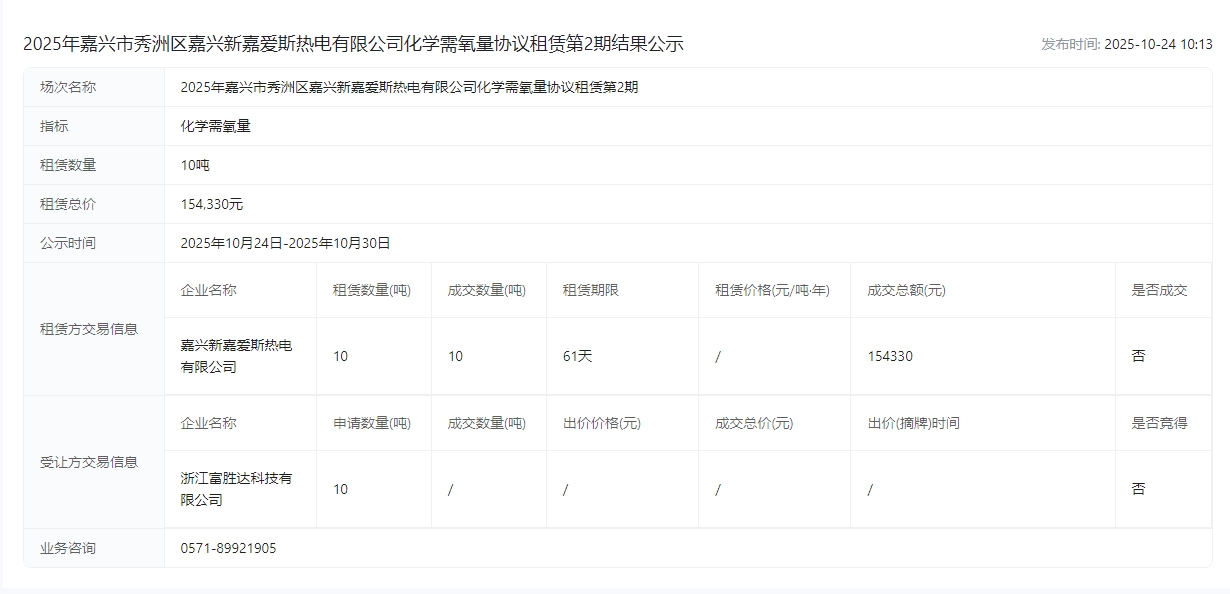Image resolution: width=1230 pixels, height=594 pixels.
Task: Click the 是否竞得 column header
Action: pyautogui.click(x=1159, y=423)
